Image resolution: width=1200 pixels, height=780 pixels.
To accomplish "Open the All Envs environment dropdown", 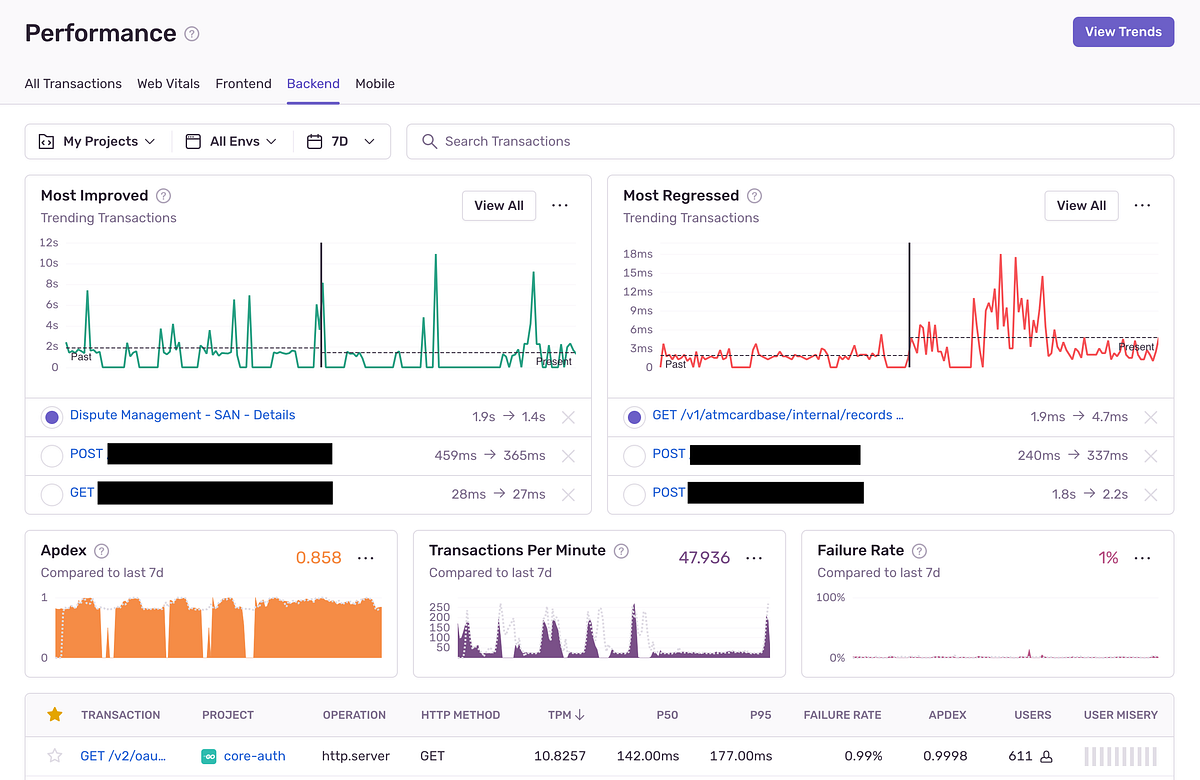I will (231, 141).
